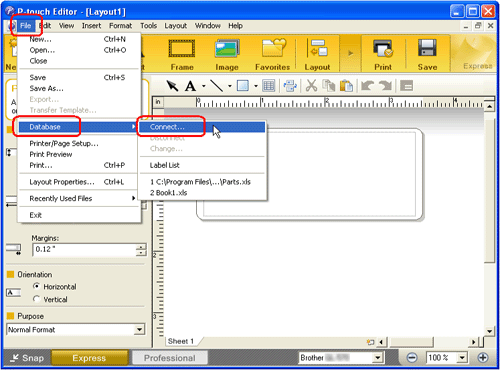Select the text A tool
500x370 pixels.
(190, 86)
